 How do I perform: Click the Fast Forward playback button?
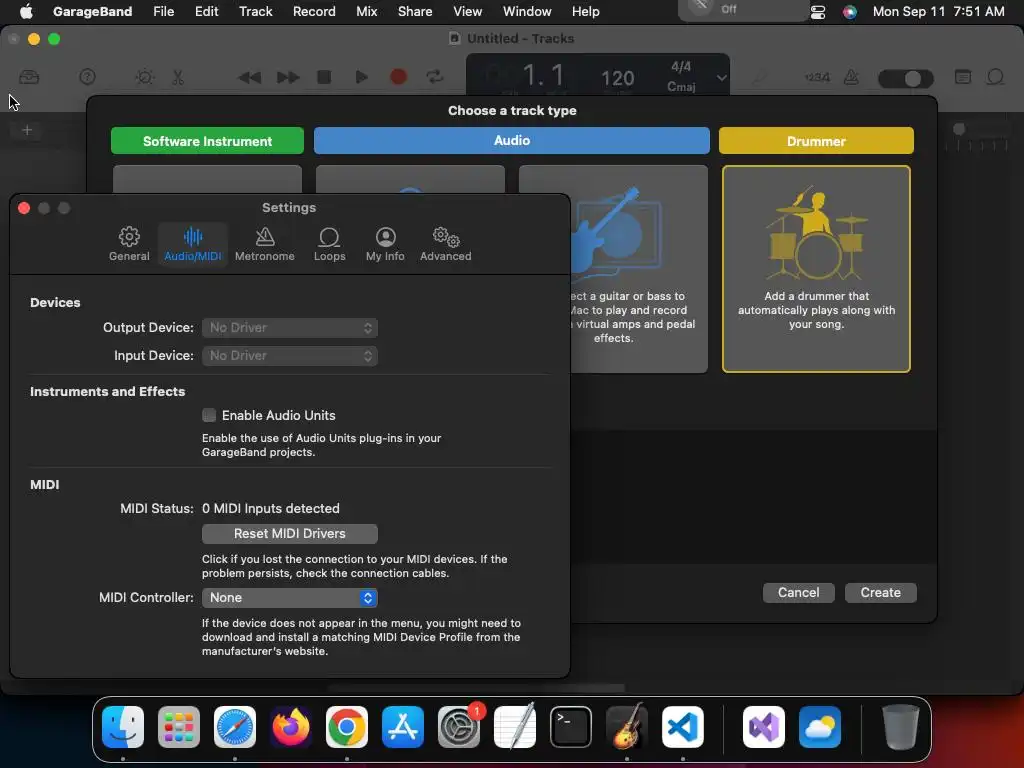(287, 77)
